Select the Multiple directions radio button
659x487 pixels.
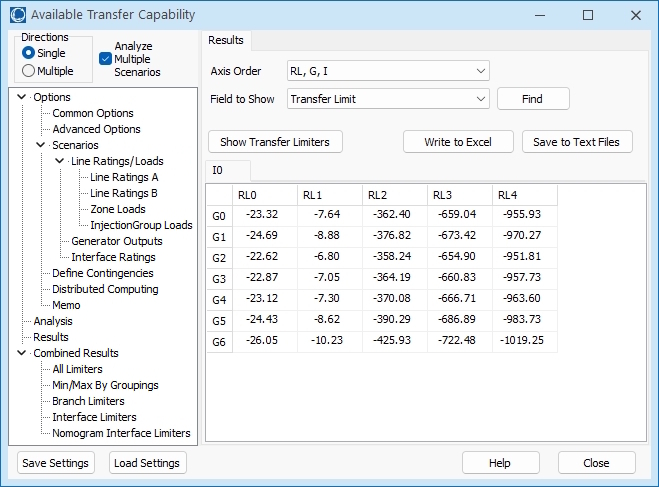tap(28, 71)
